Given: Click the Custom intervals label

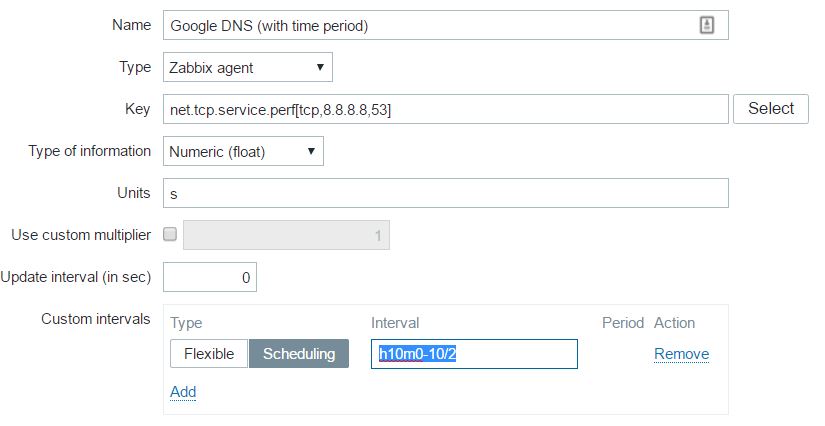Looking at the screenshot, I should tap(95, 319).
